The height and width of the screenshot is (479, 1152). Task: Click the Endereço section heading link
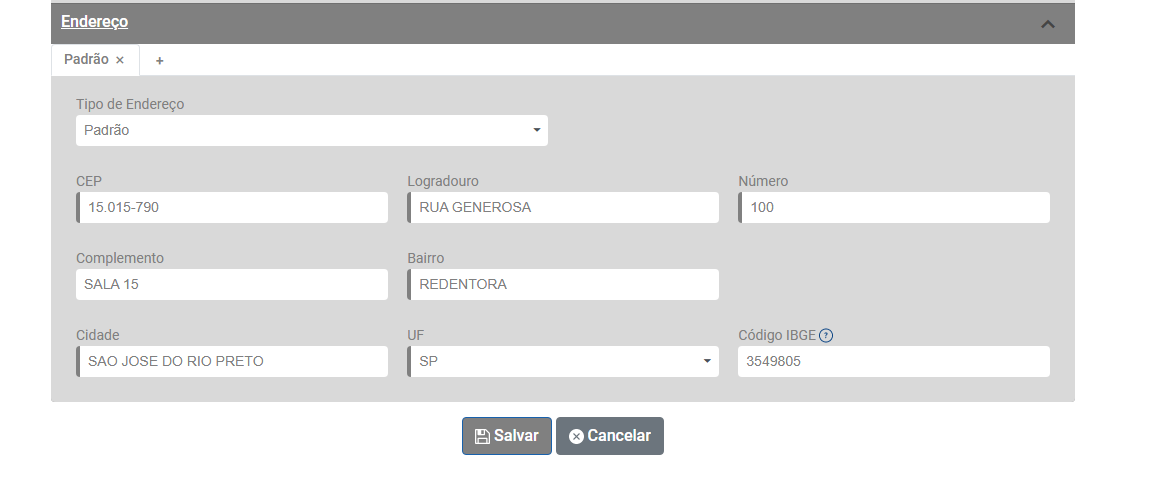94,22
